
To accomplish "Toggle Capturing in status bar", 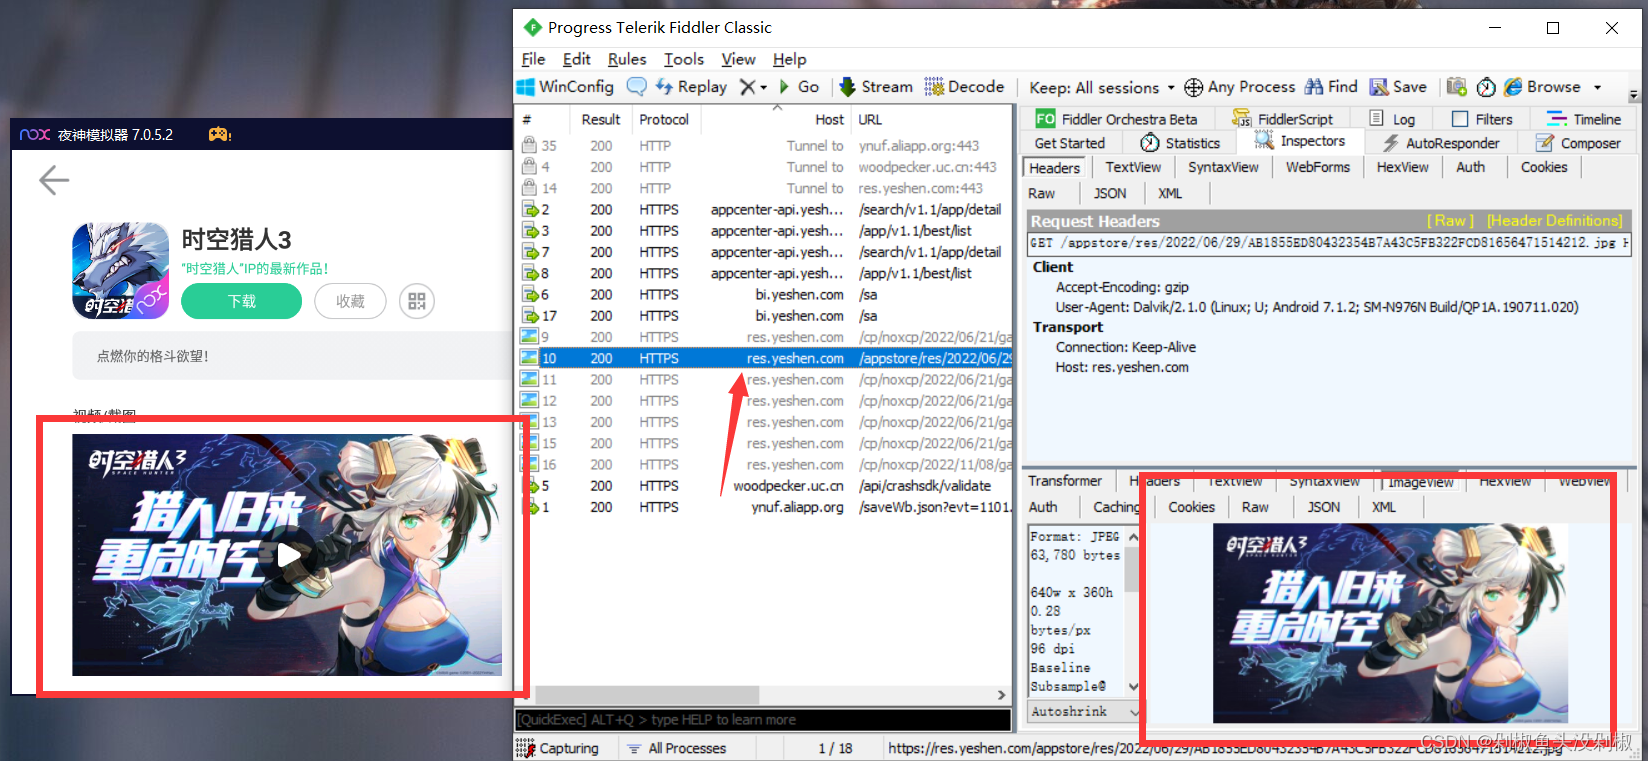I will coord(558,748).
